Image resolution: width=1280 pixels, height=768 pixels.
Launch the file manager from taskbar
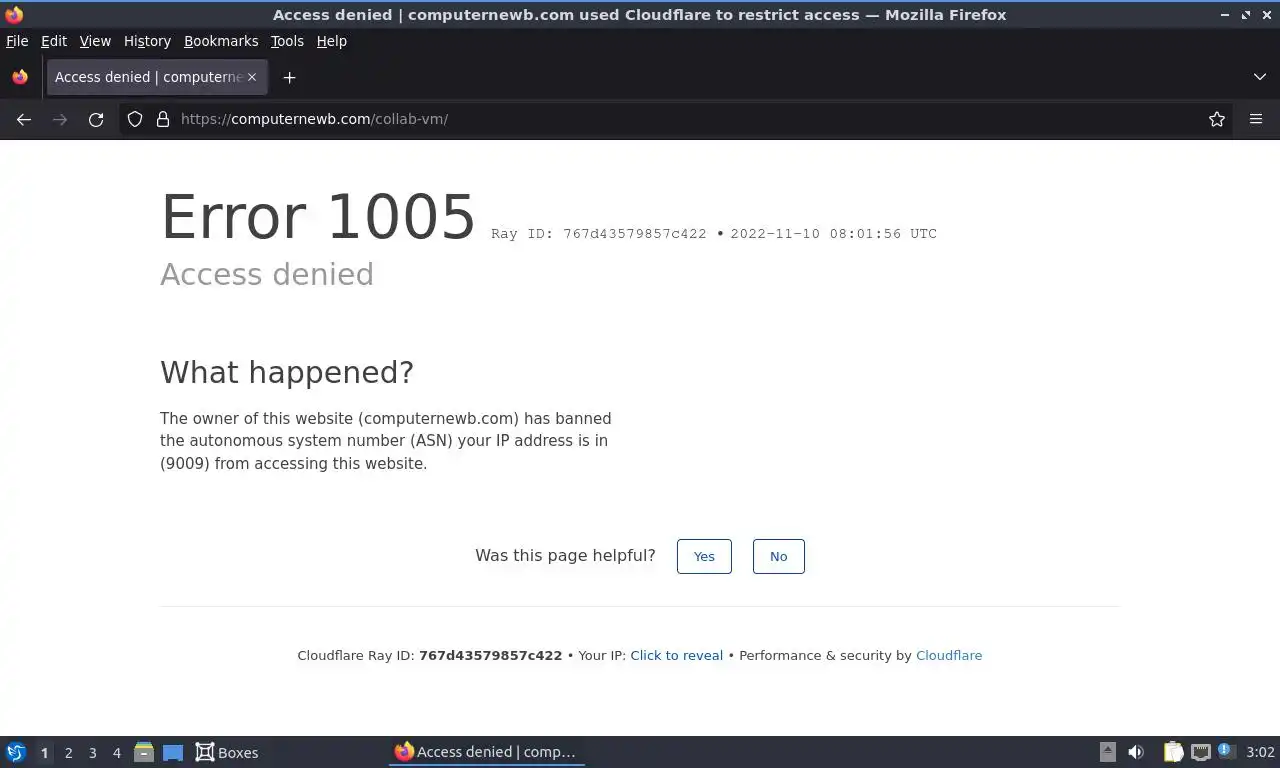144,752
